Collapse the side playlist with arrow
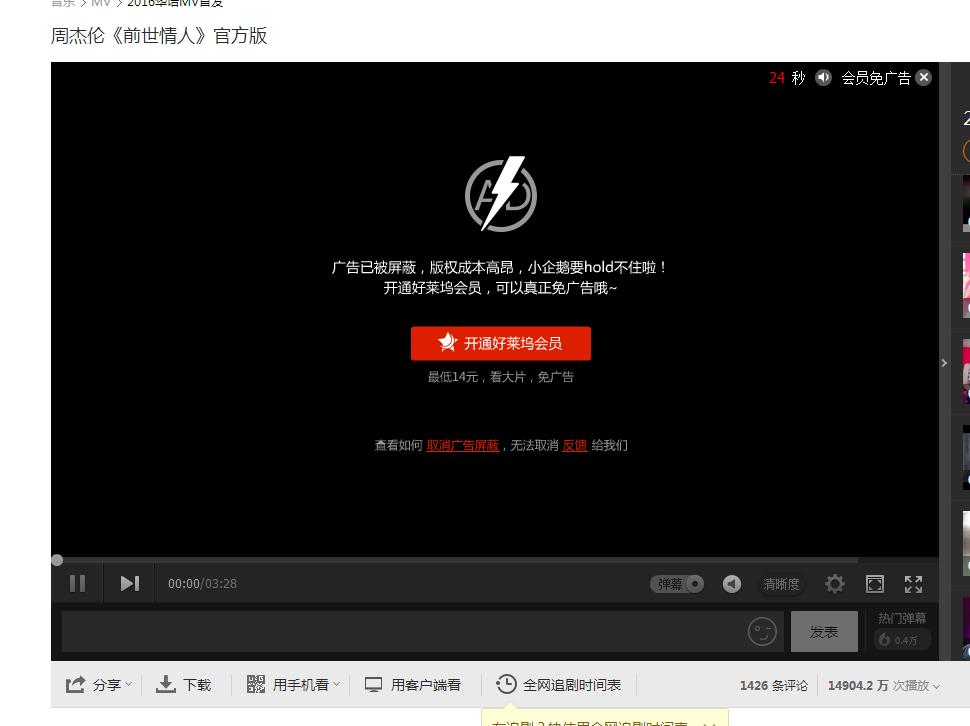 (944, 363)
